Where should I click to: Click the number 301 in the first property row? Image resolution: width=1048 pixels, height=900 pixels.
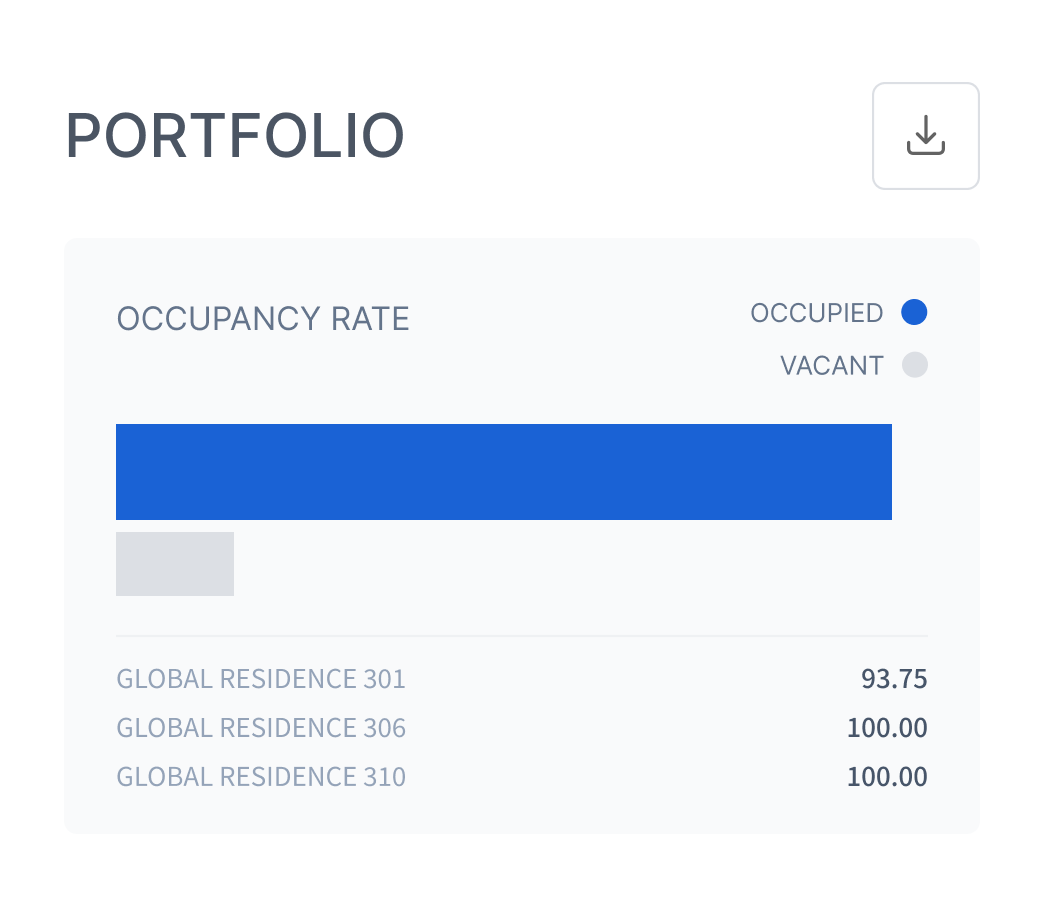pyautogui.click(x=385, y=680)
